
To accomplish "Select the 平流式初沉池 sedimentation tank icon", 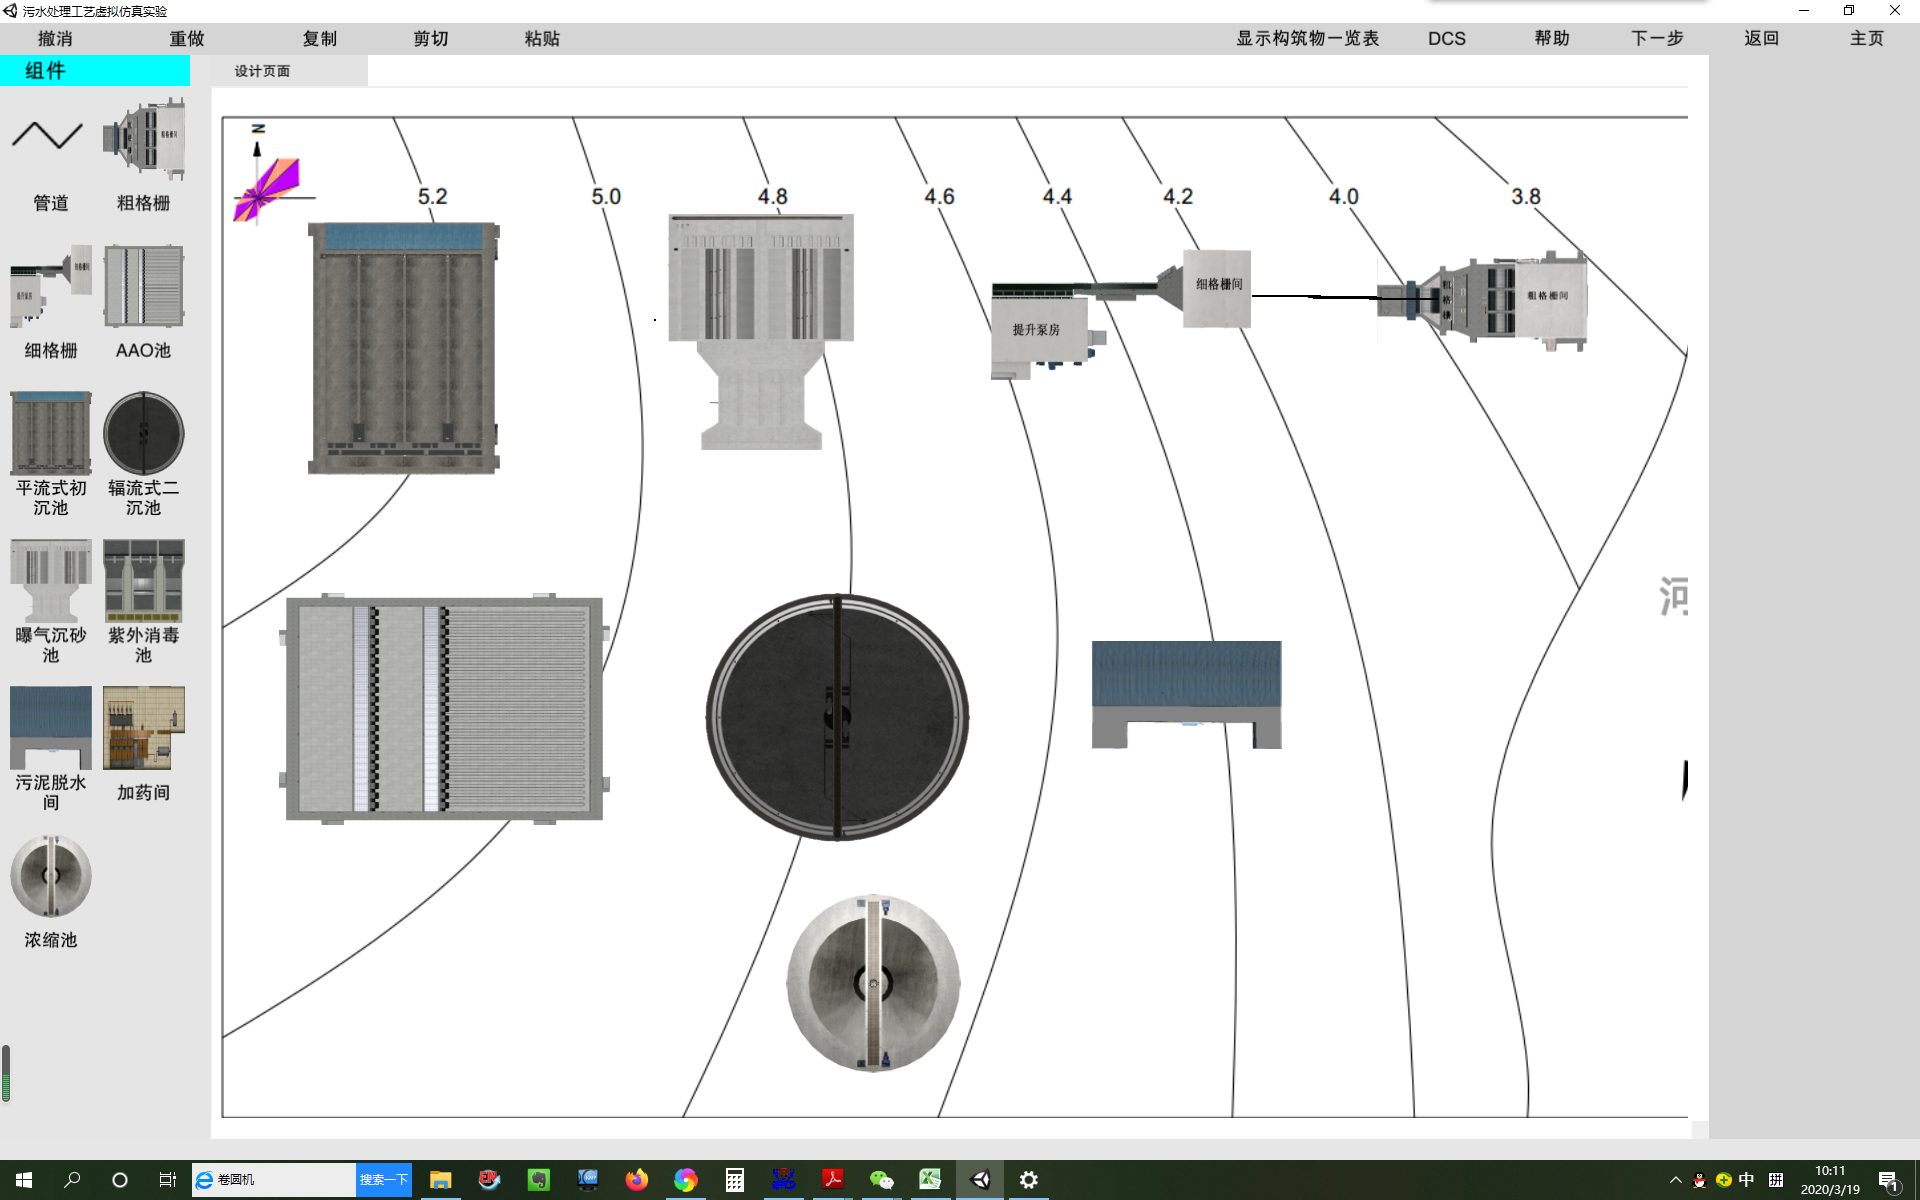I will click(50, 433).
